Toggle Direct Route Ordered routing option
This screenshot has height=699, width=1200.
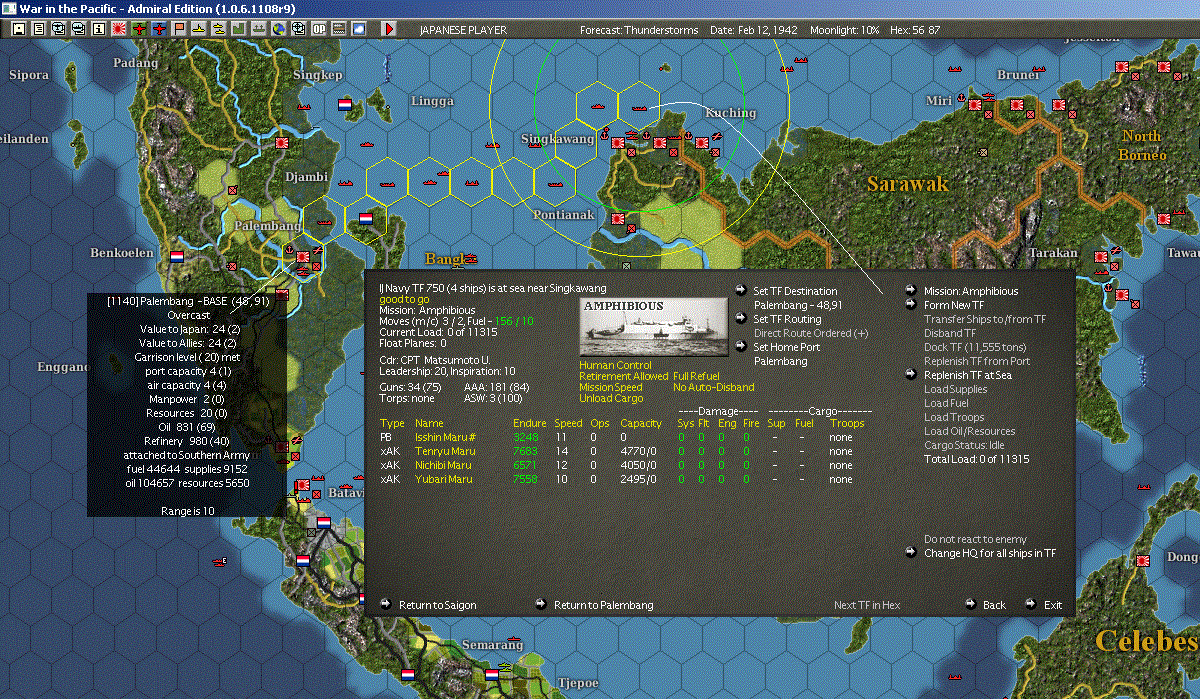[811, 333]
